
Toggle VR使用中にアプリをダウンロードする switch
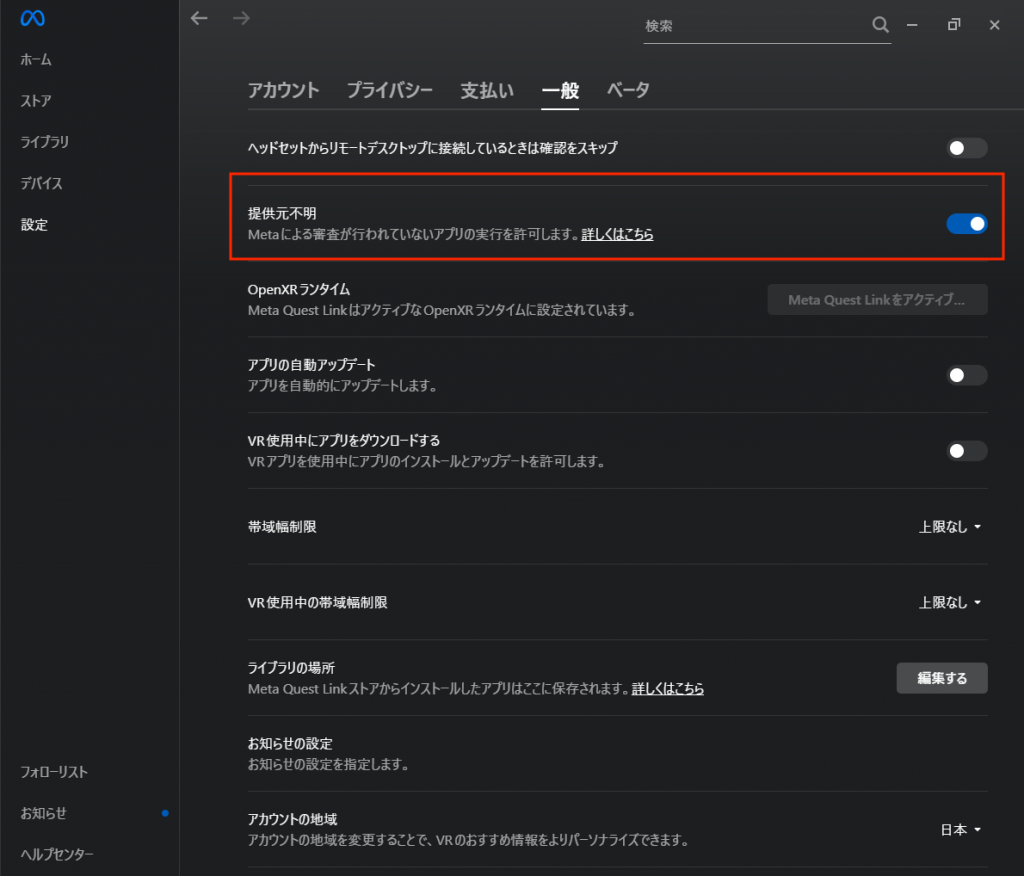tap(966, 451)
